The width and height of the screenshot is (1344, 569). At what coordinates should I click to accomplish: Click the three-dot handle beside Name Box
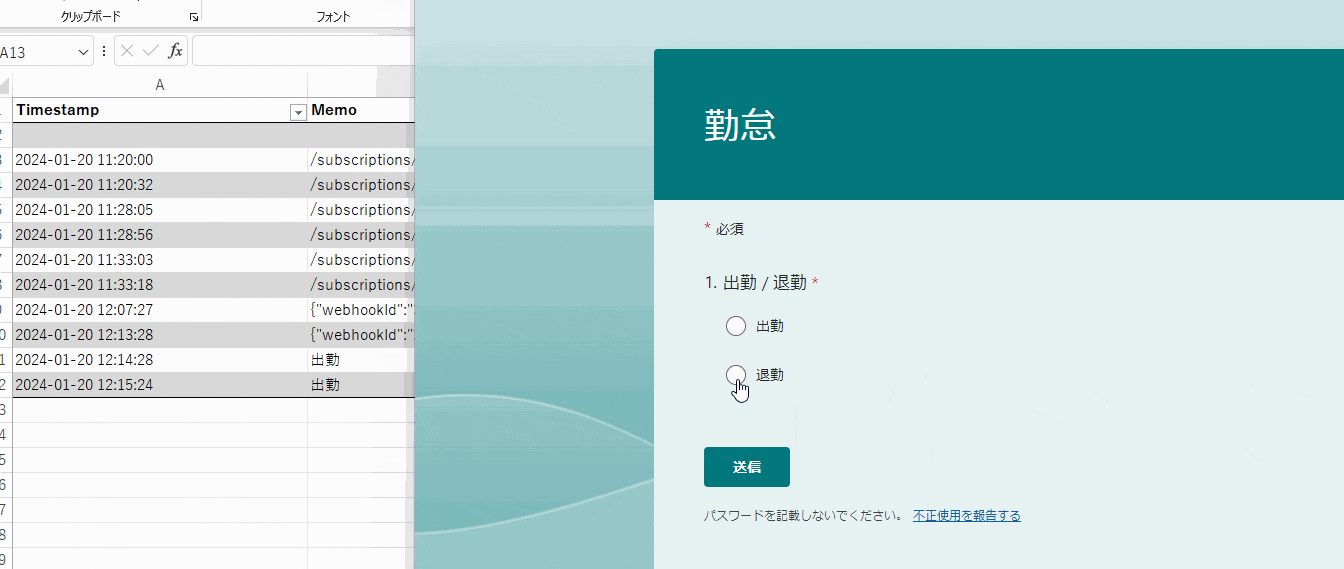[104, 51]
